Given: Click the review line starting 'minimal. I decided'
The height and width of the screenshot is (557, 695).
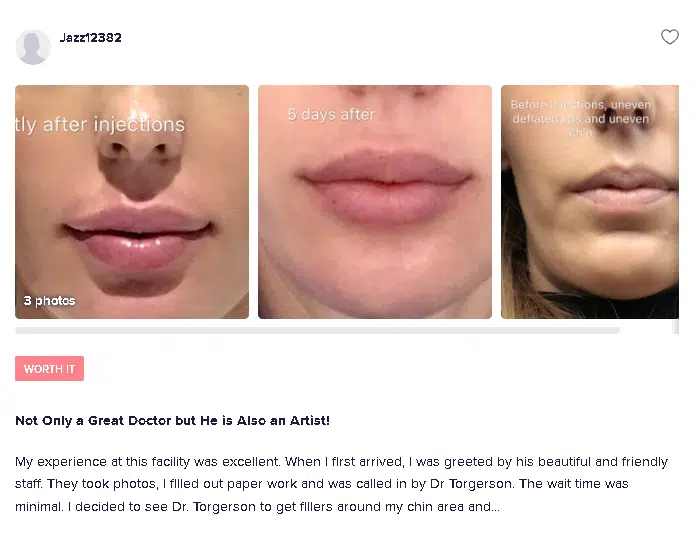Looking at the screenshot, I should [258, 507].
